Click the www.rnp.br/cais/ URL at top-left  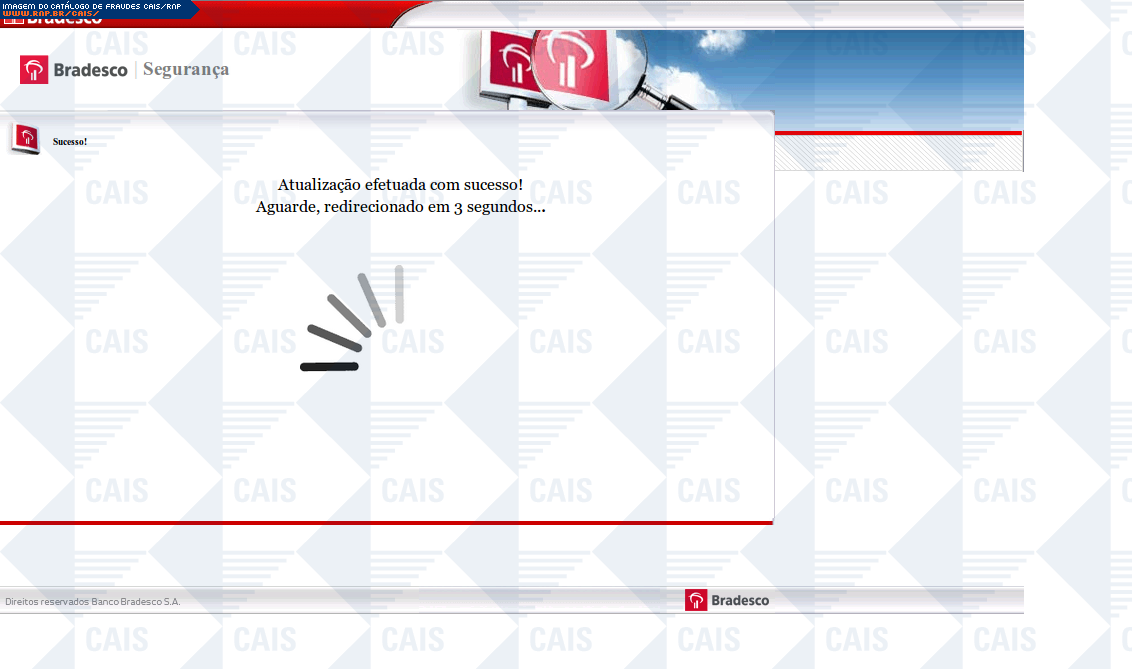[50, 14]
